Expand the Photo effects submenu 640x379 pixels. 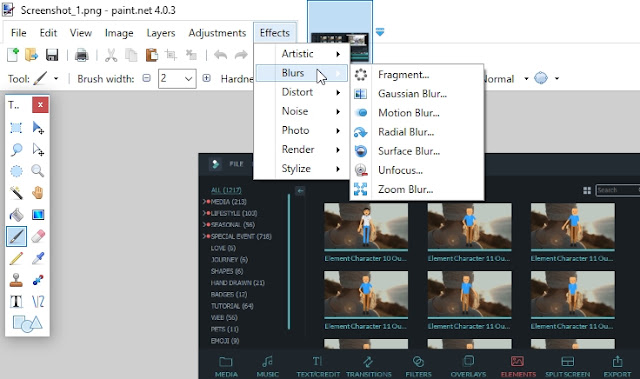click(x=302, y=131)
